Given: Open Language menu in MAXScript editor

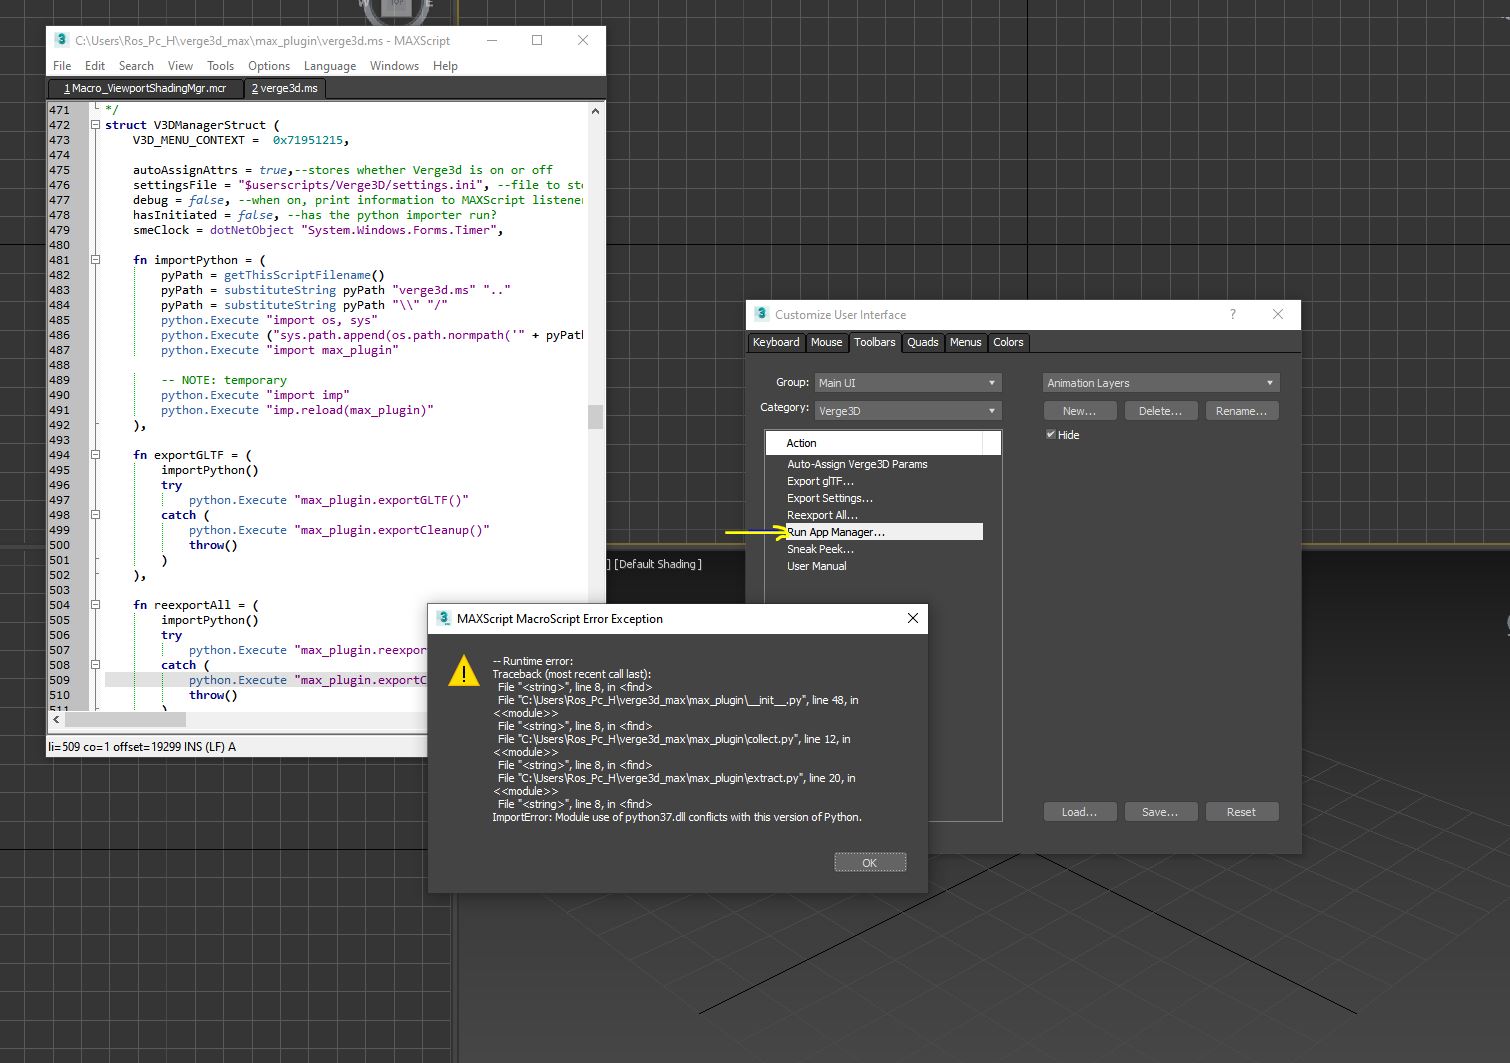Looking at the screenshot, I should click(330, 66).
